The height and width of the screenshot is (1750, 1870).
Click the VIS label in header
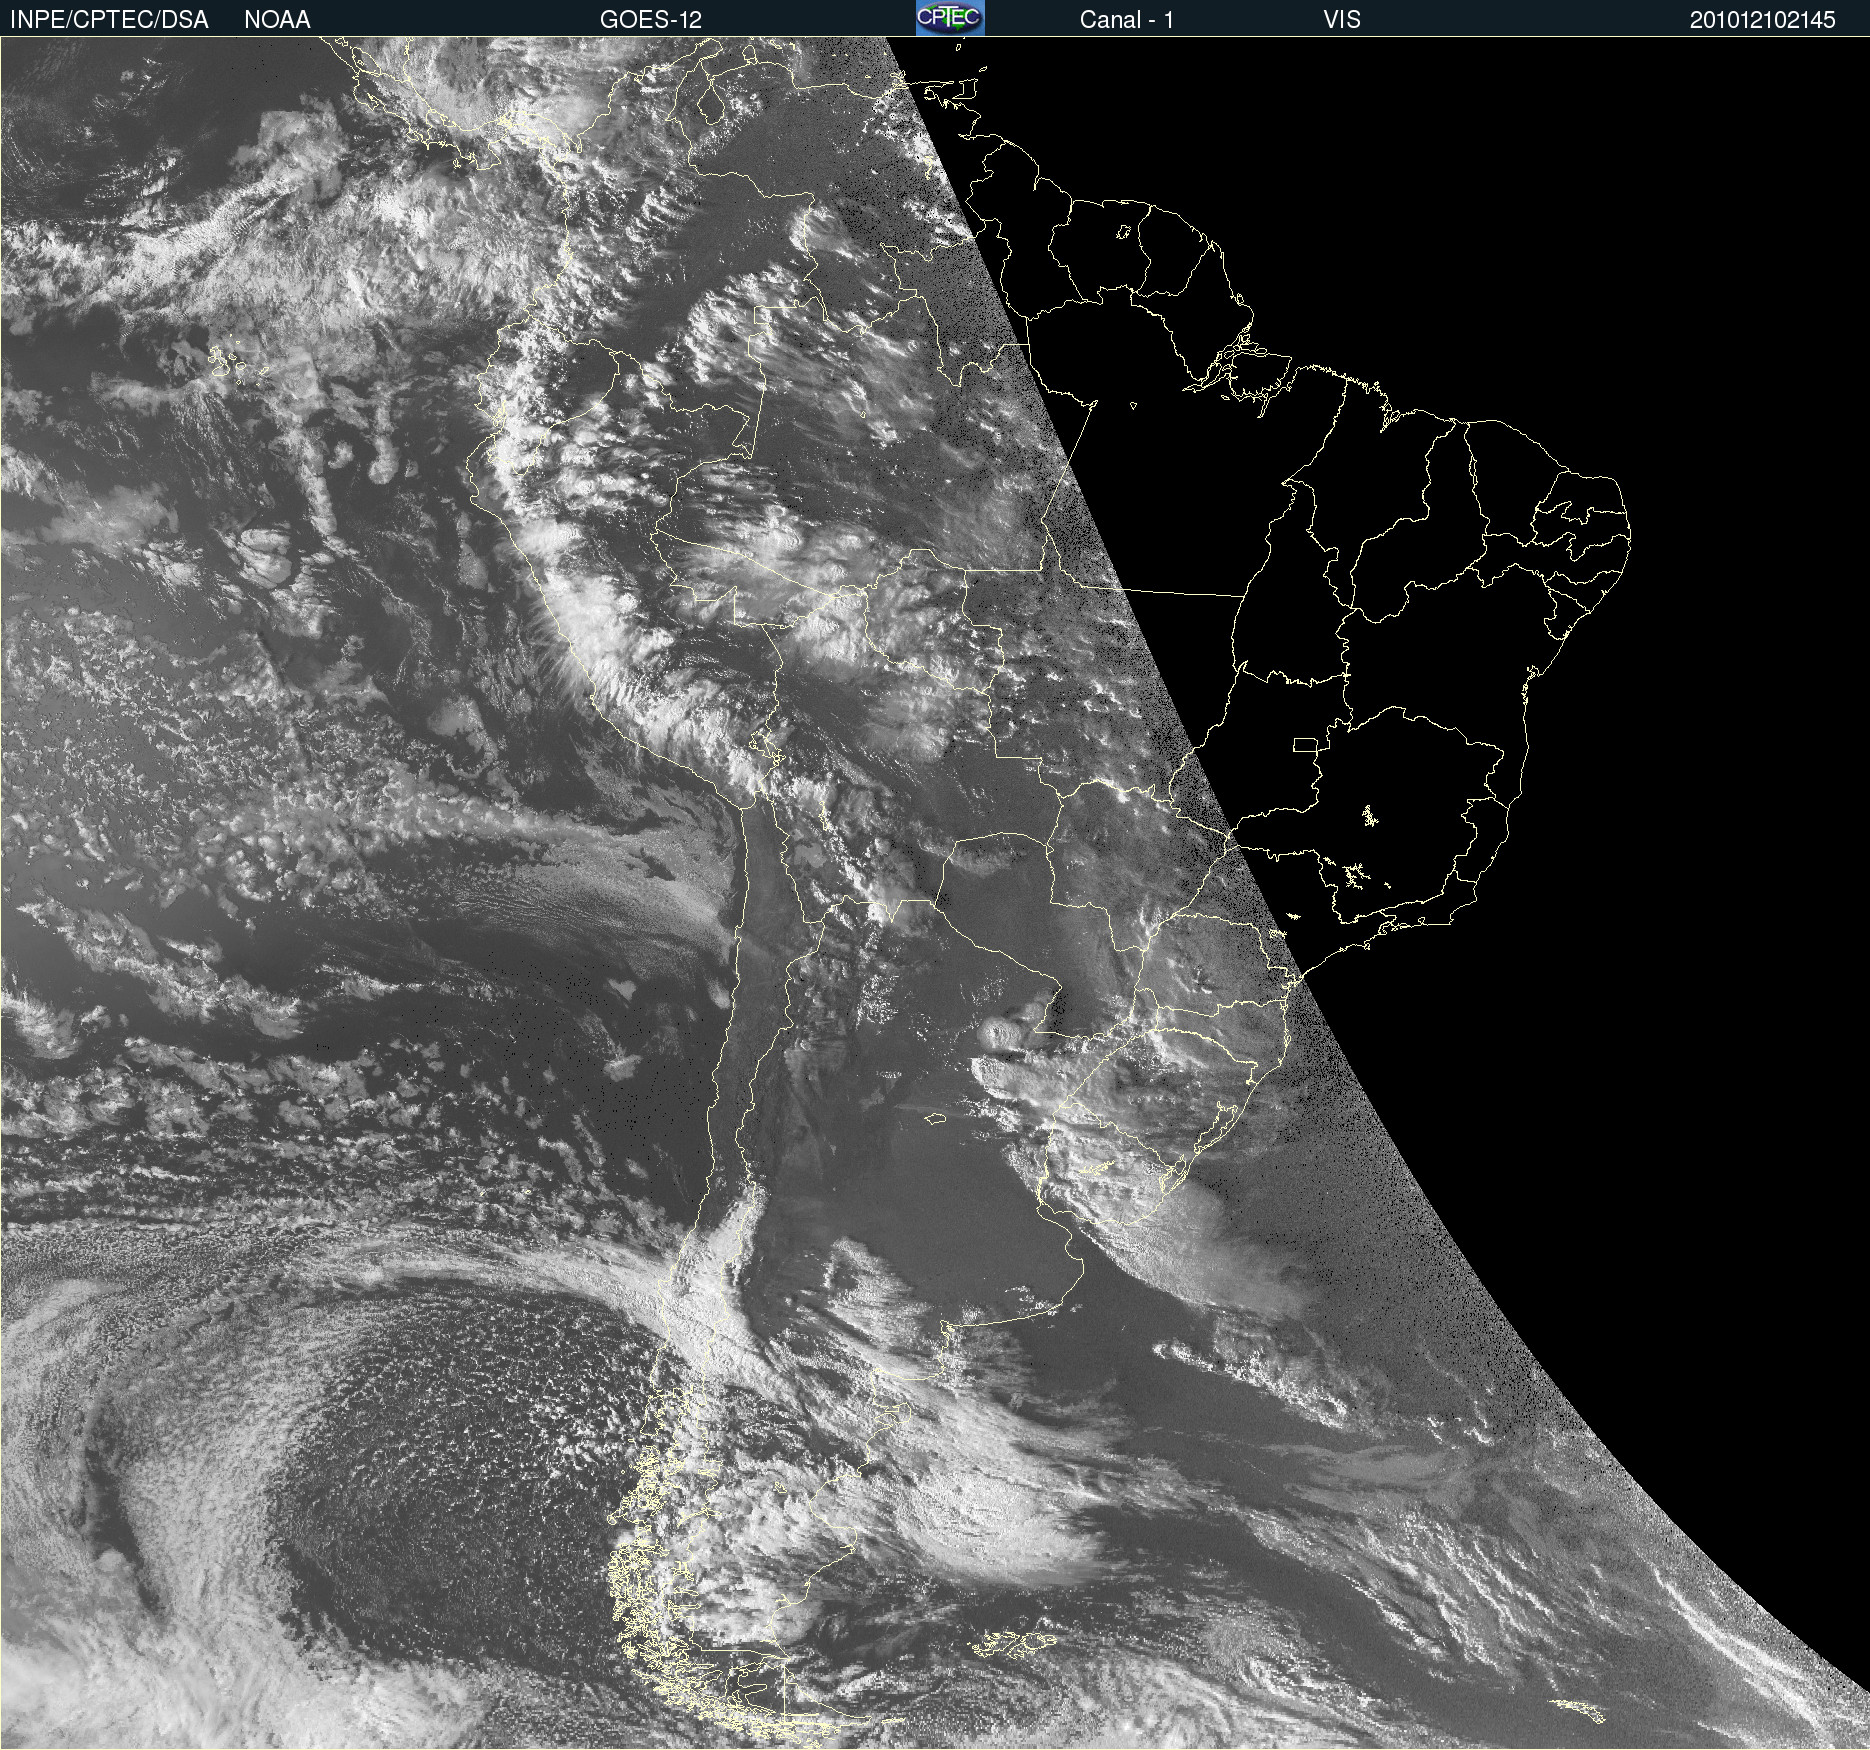[x=1342, y=20]
